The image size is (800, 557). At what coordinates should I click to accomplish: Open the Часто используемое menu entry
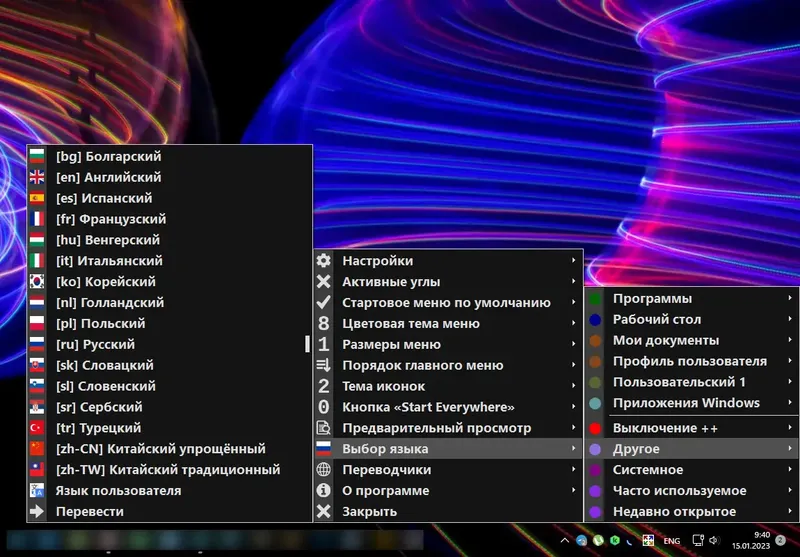tap(692, 491)
